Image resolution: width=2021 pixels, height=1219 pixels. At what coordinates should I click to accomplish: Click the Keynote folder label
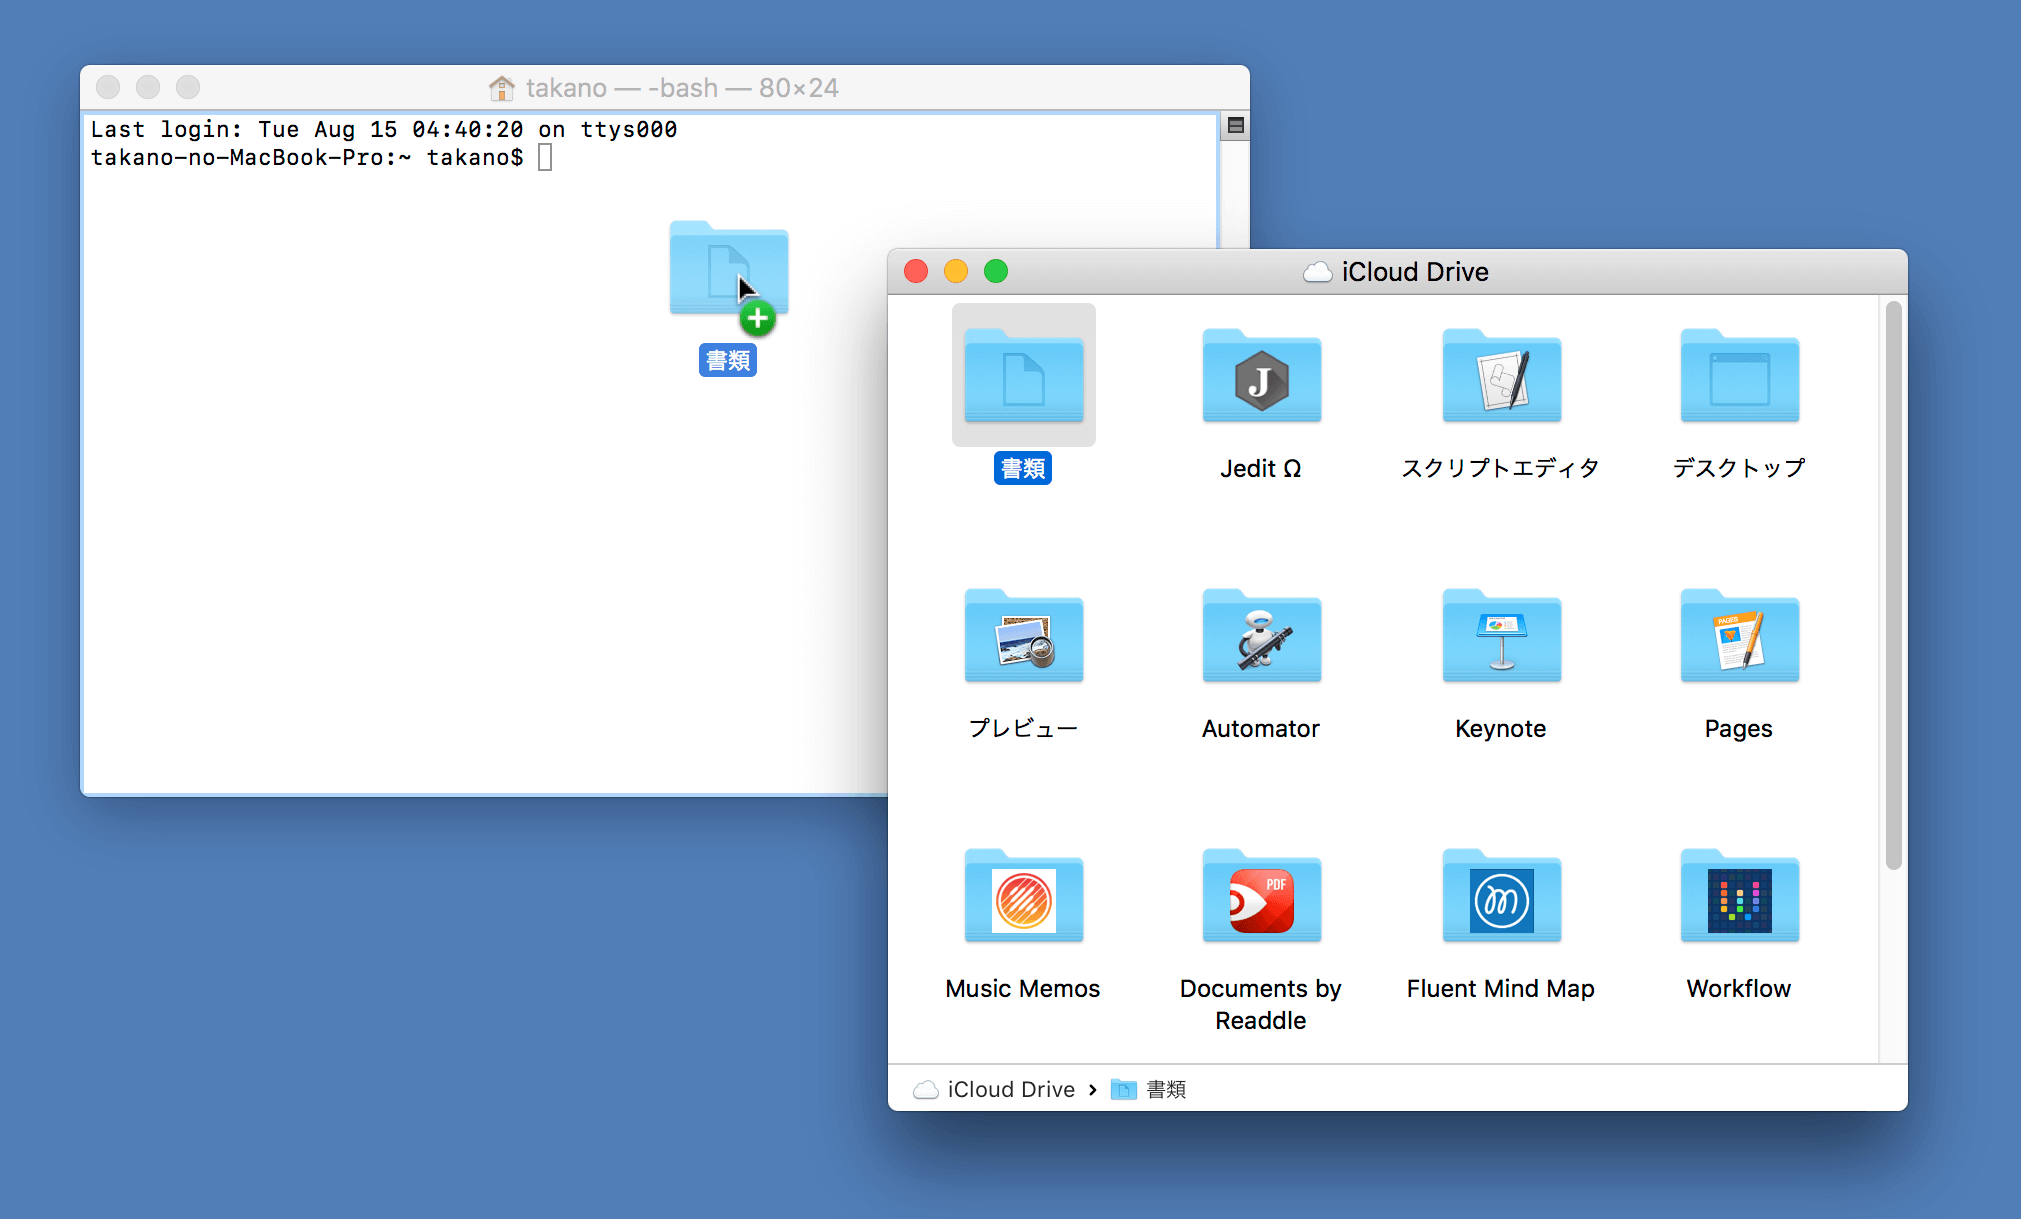click(x=1501, y=728)
